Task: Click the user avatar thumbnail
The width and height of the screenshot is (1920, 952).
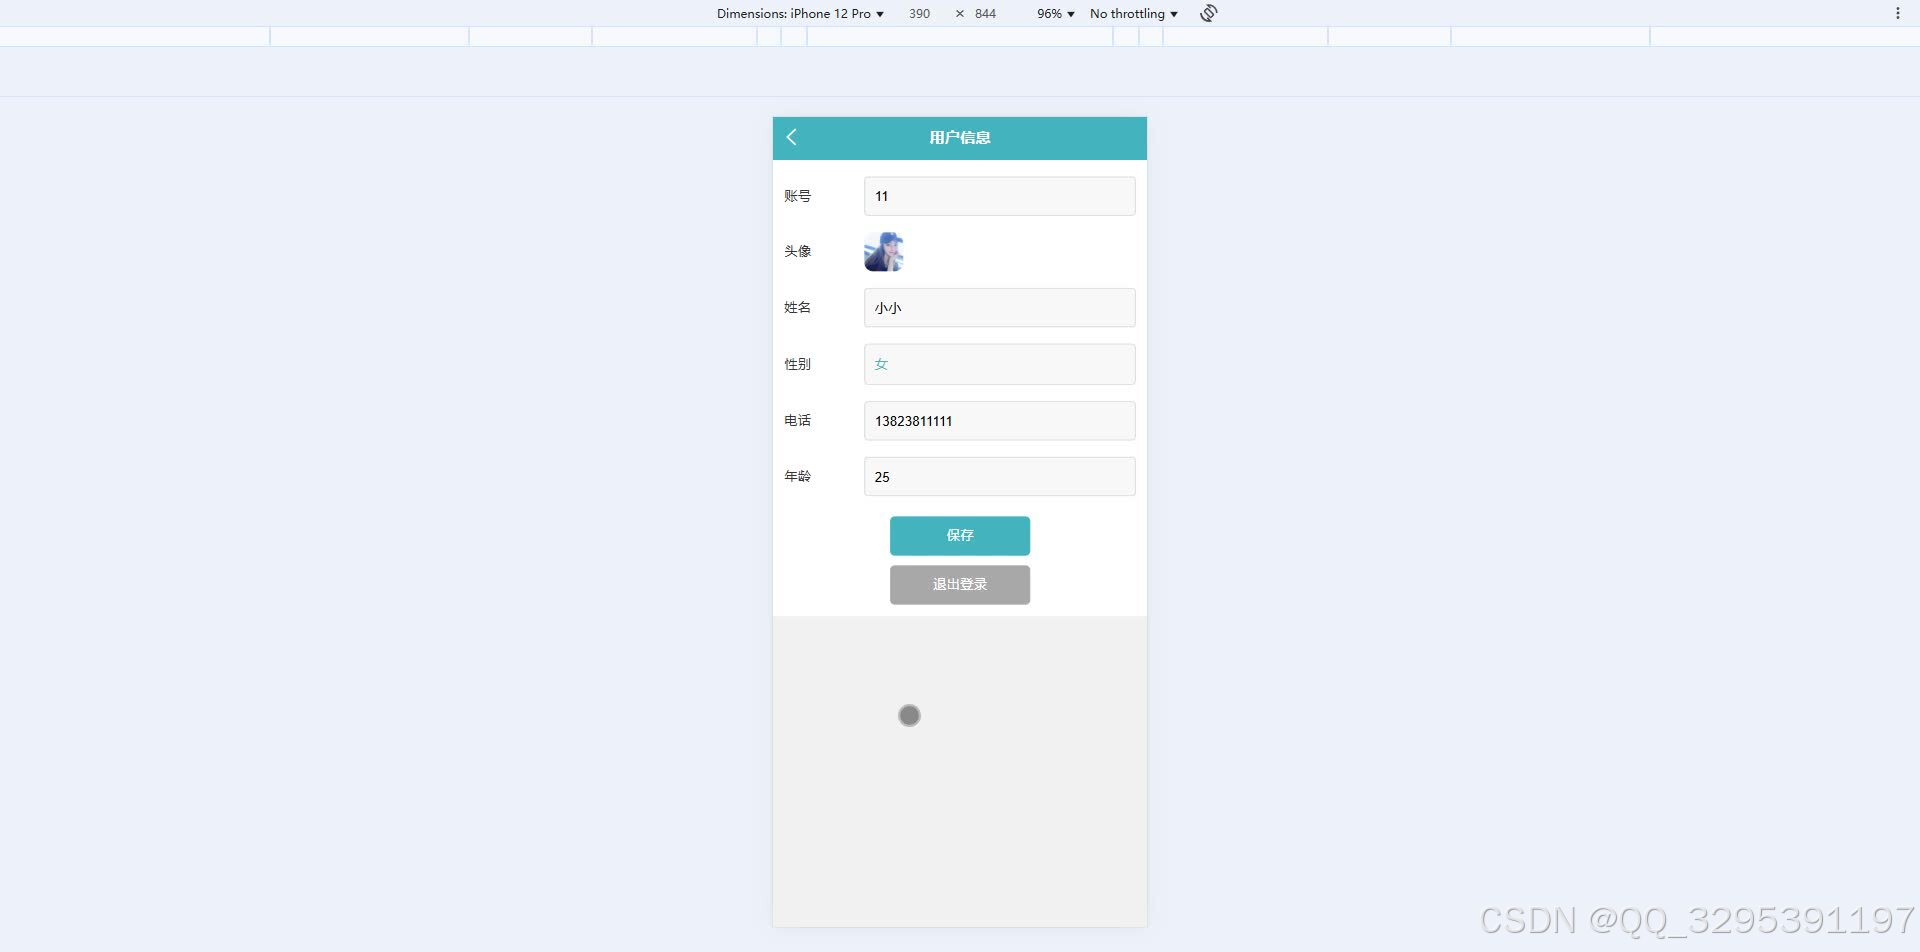Action: 883,252
